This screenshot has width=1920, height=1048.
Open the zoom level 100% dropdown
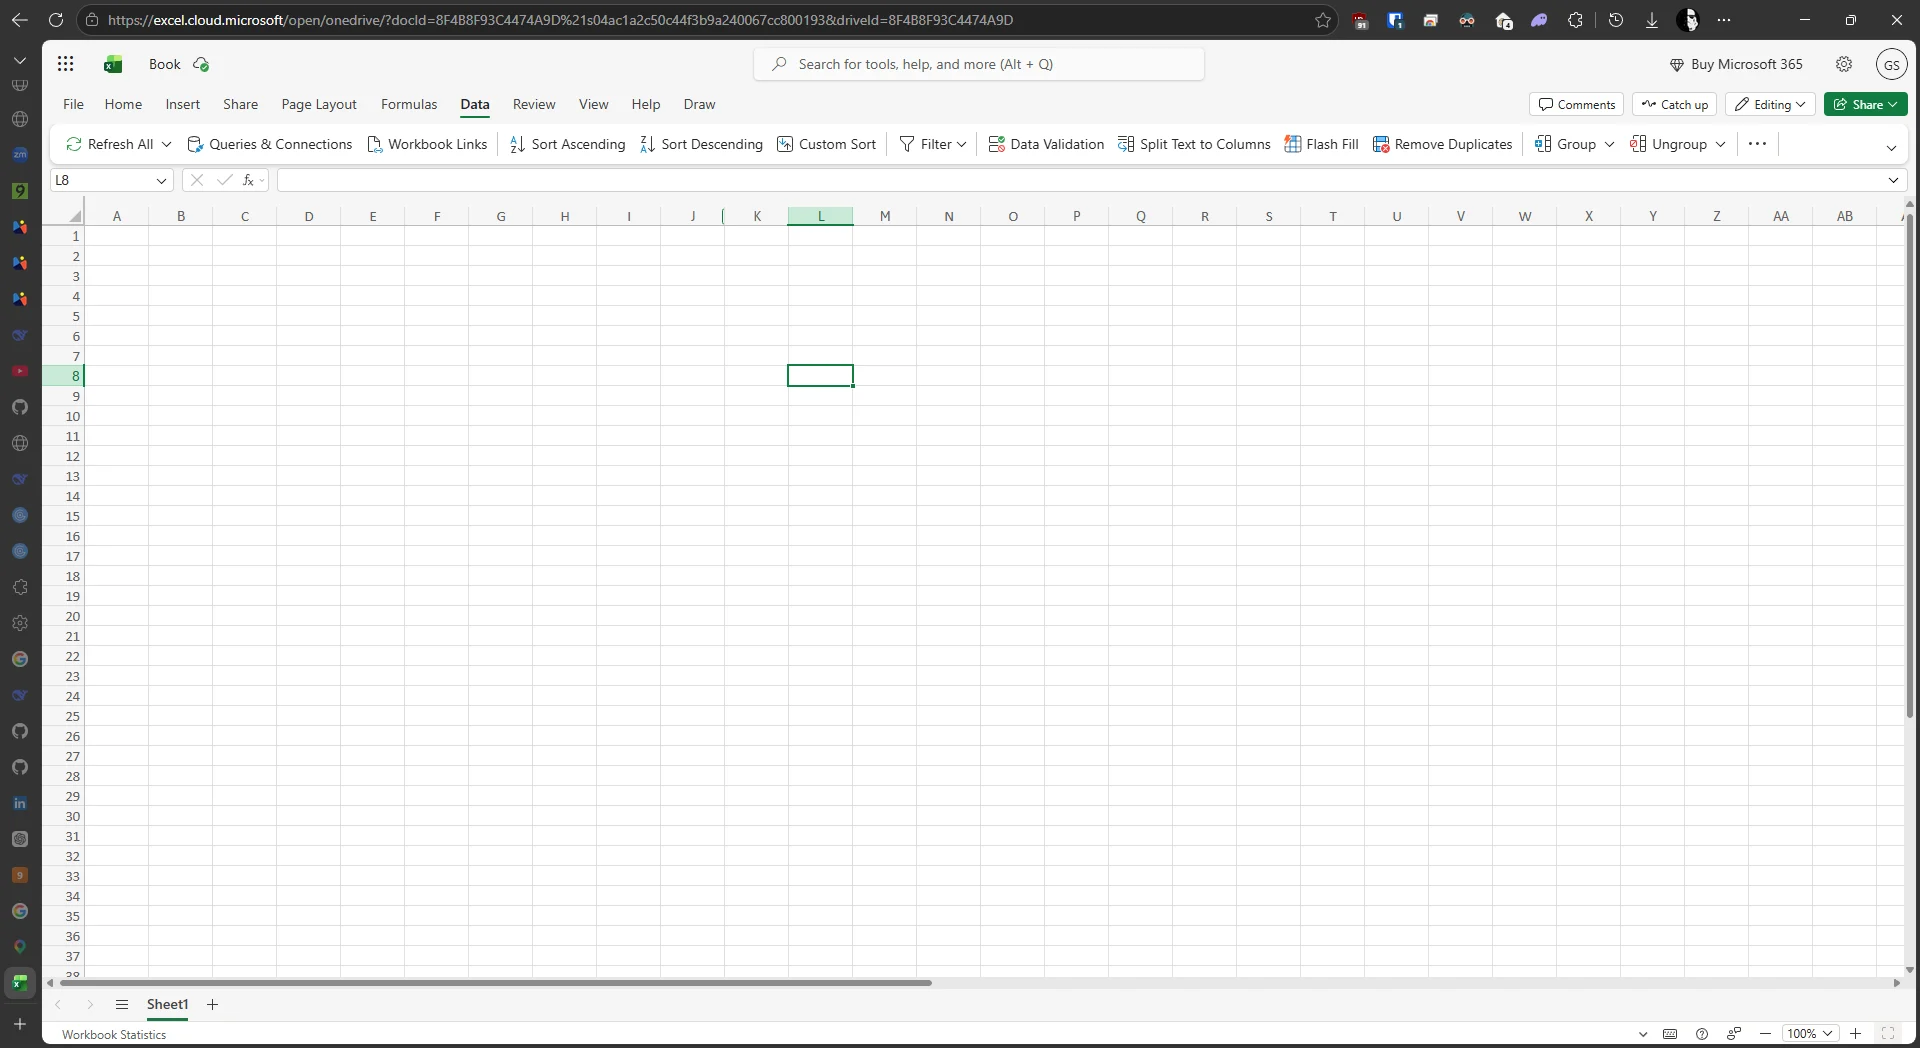tap(1810, 1033)
